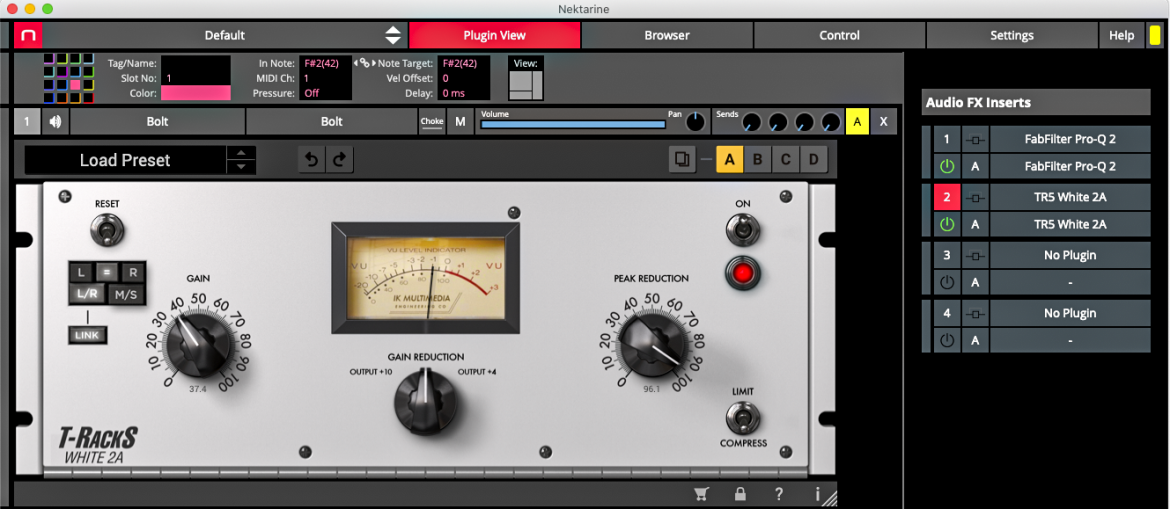Select L/R processing mode
Image resolution: width=1170 pixels, height=509 pixels.
pos(88,295)
